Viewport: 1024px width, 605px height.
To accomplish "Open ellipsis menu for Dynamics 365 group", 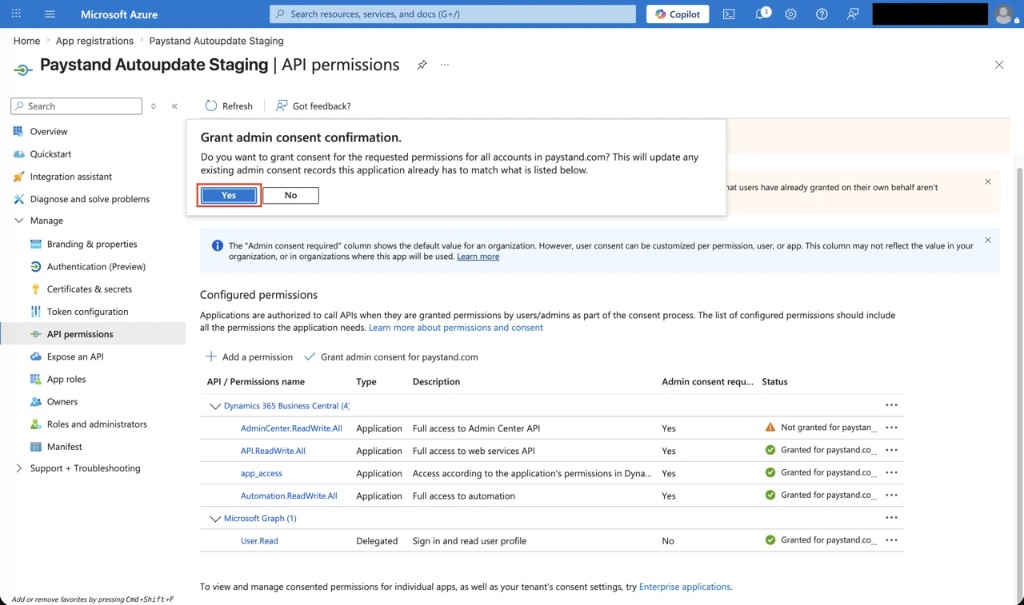I will 891,405.
